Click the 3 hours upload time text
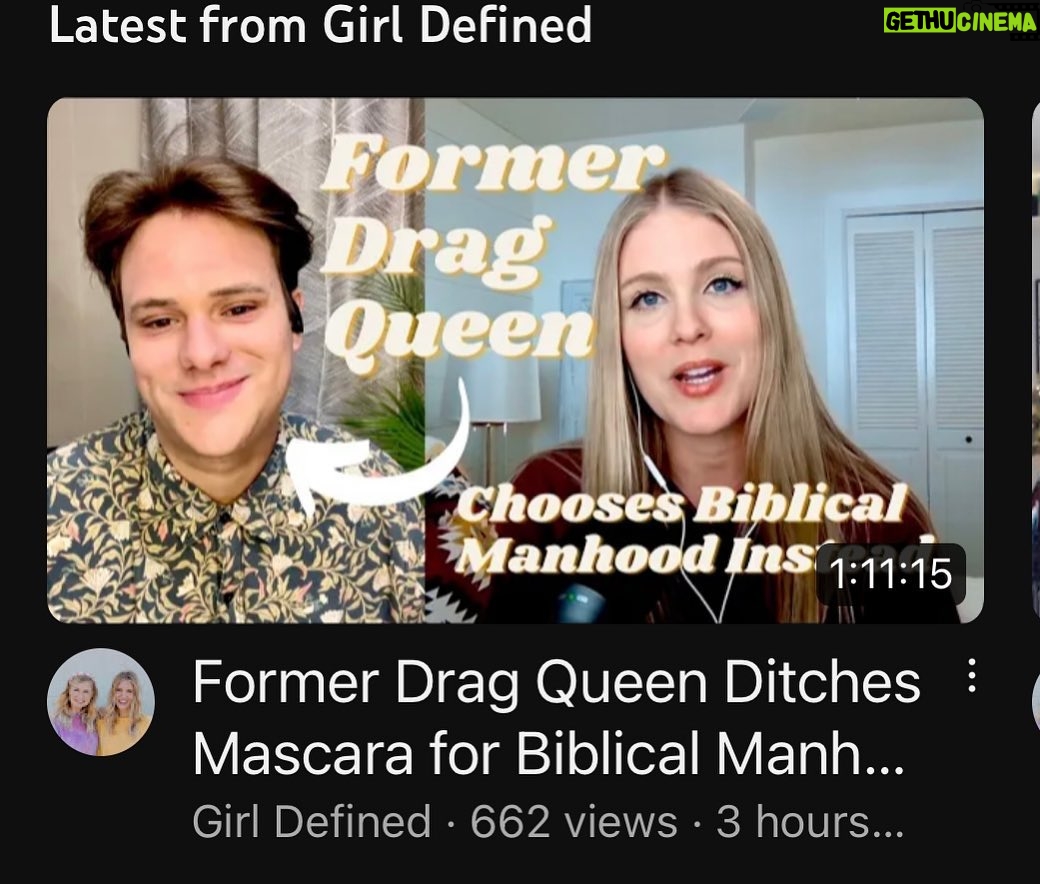Screen dimensions: 1040x884 tap(809, 821)
